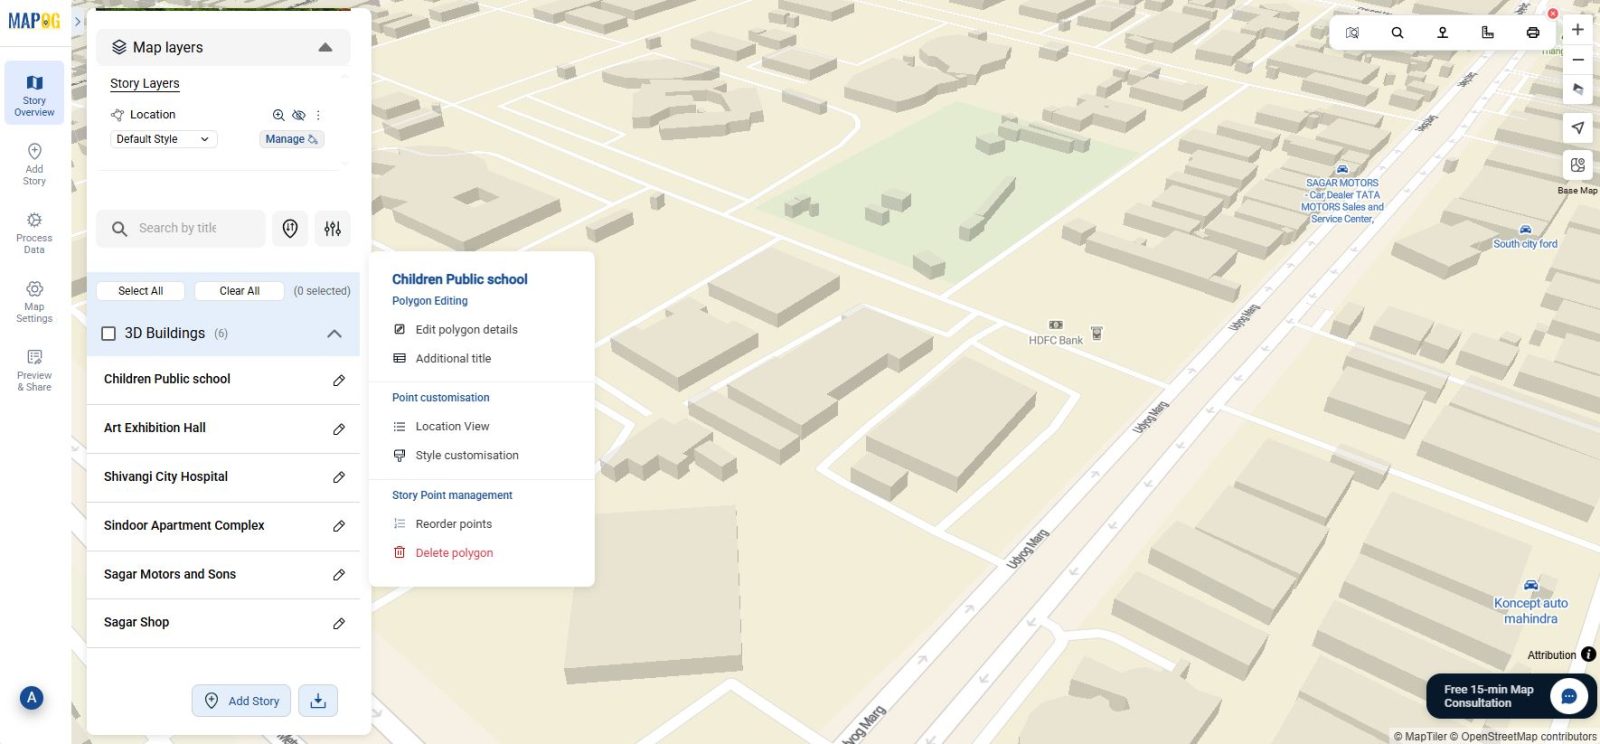Select Edit polygon details menu option

click(x=466, y=330)
